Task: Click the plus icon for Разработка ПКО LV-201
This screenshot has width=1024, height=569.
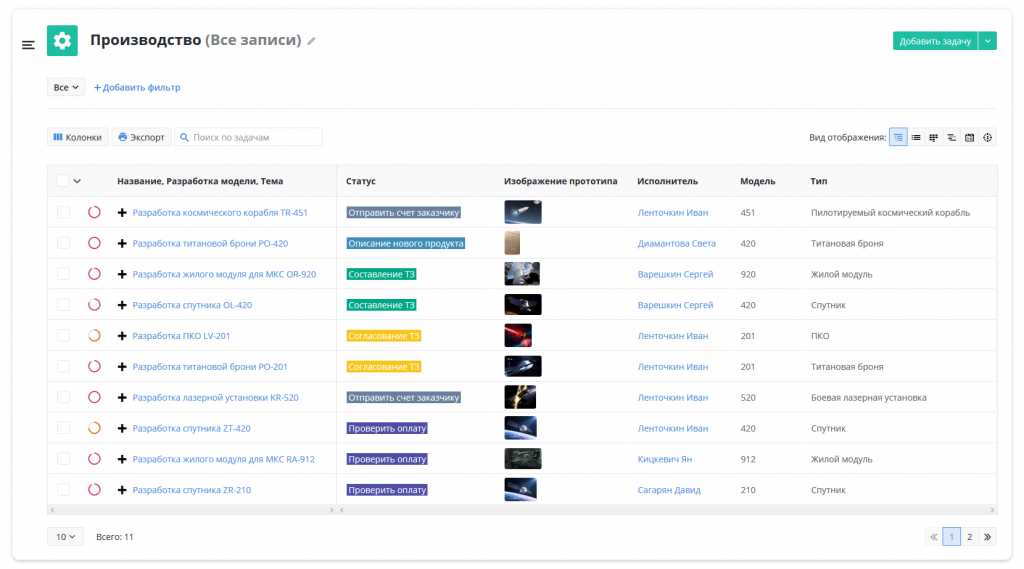Action: point(122,336)
